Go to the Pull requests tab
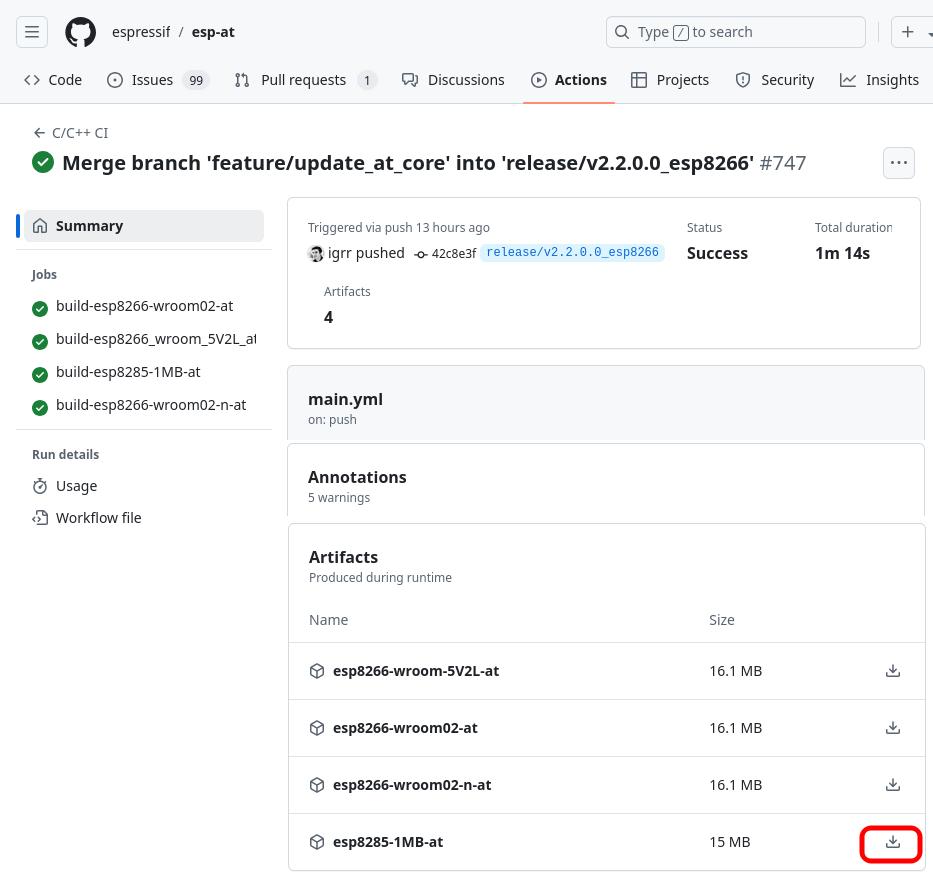Viewport: 933px width, 877px height. point(304,80)
